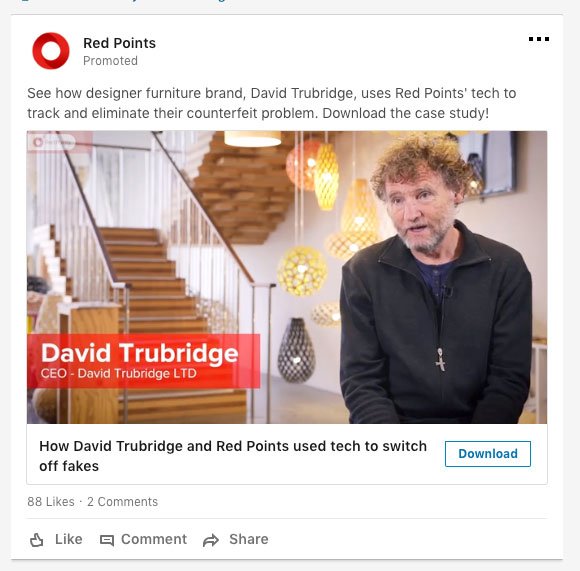580x571 pixels.
Task: Click the CEO - David Trubridge LTD caption
Action: [x=118, y=373]
